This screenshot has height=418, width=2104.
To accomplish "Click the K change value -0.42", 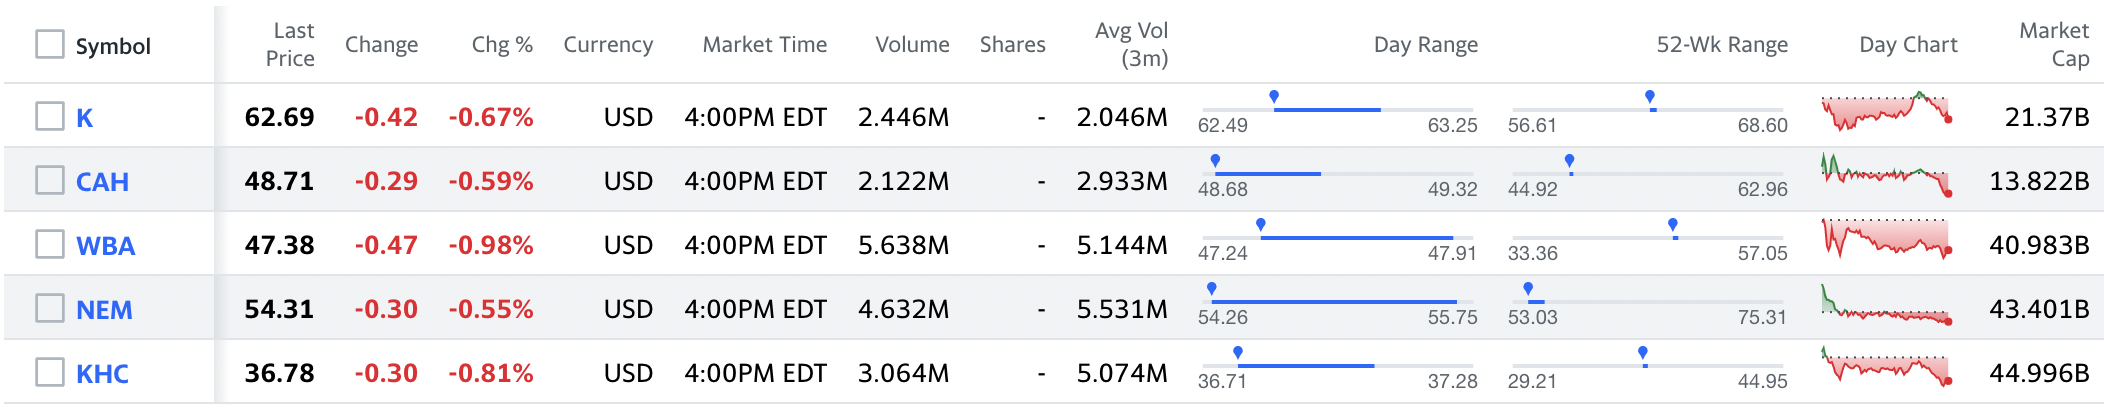I will click(386, 117).
